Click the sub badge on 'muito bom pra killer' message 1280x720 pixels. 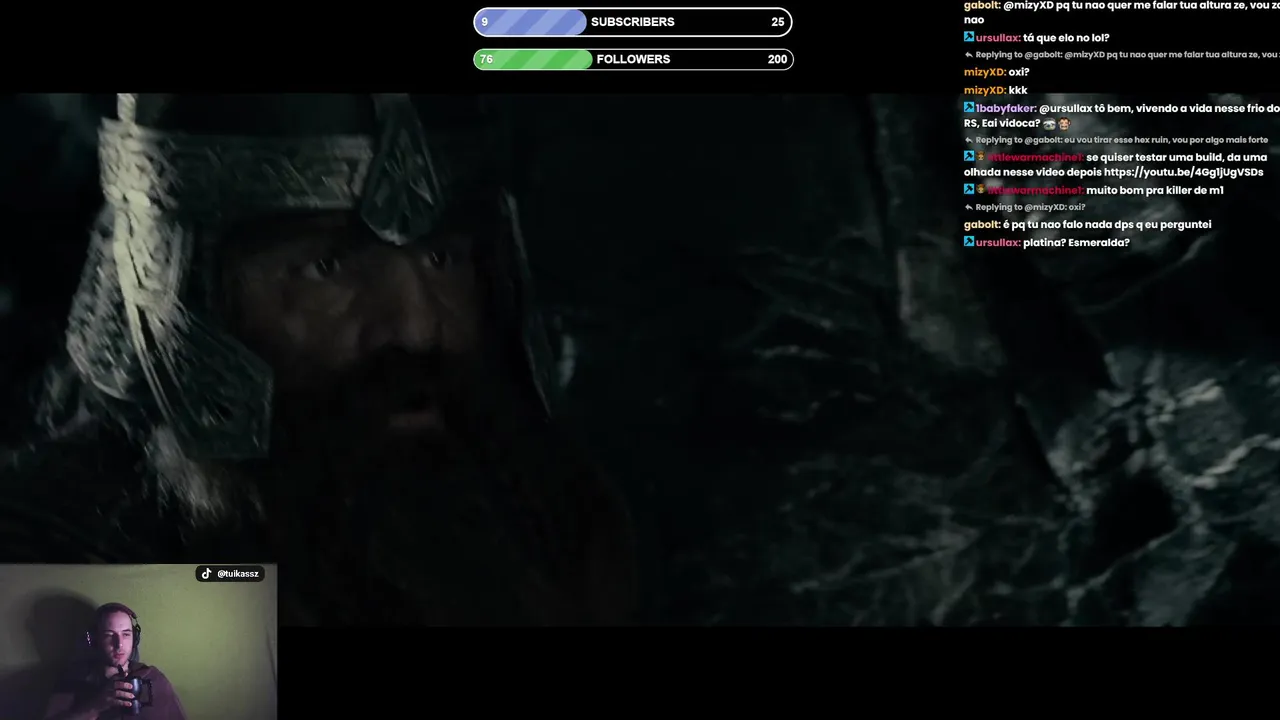(x=981, y=189)
